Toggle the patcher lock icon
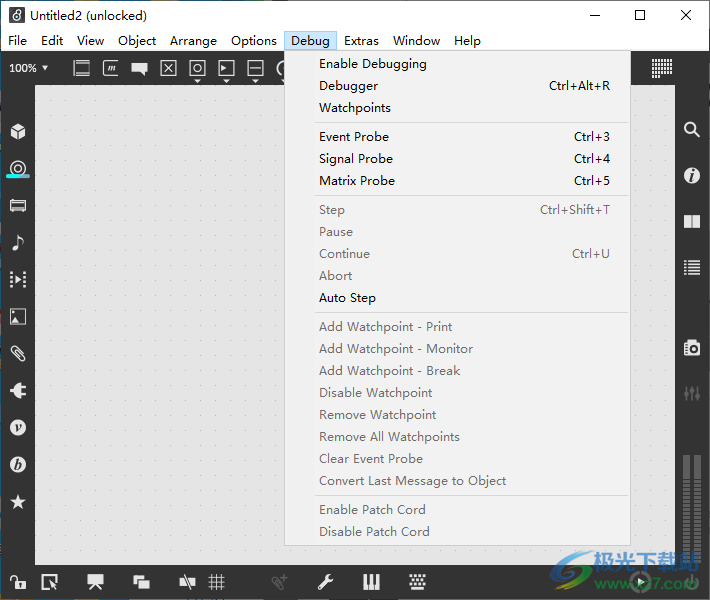The height and width of the screenshot is (600, 710). click(x=18, y=582)
